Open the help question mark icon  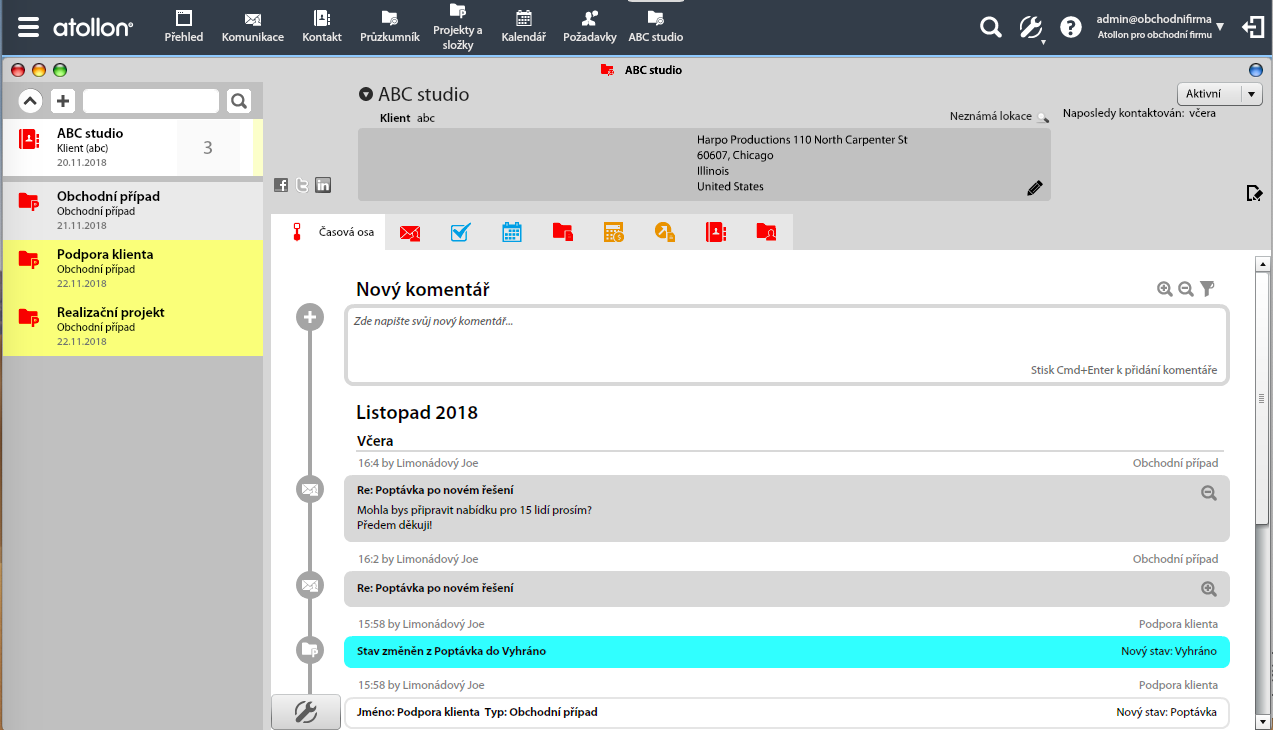[1071, 28]
